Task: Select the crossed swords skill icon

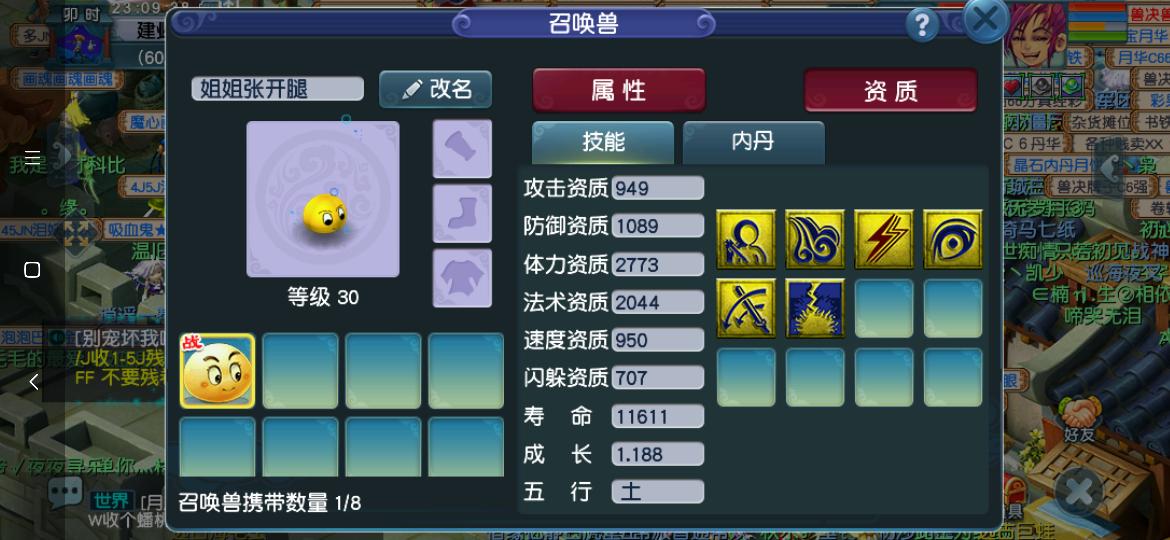Action: (746, 308)
